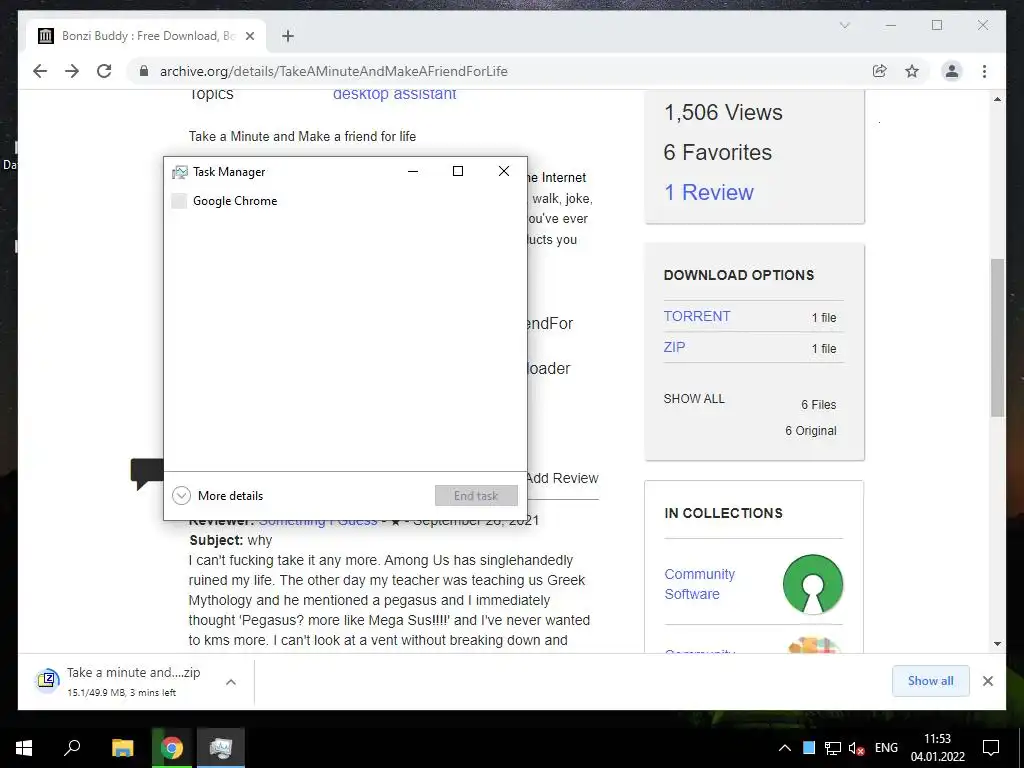Click End task button
1024x768 pixels.
coord(476,496)
